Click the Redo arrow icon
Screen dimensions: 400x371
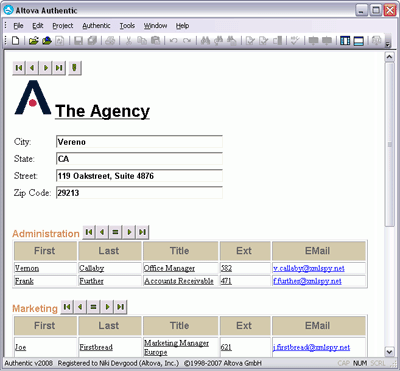click(187, 41)
